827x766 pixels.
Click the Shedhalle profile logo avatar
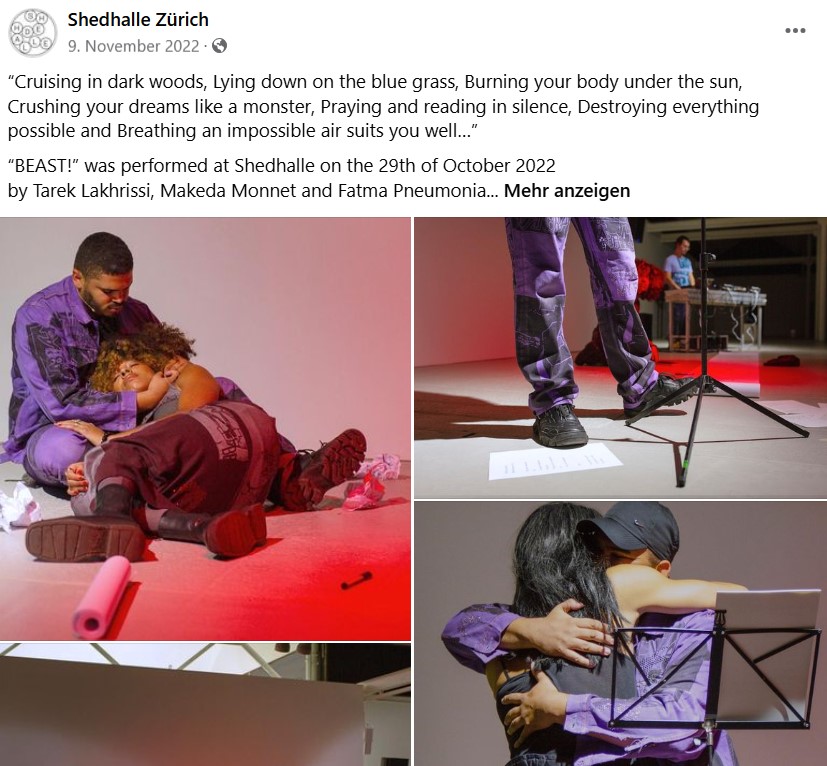coord(32,32)
